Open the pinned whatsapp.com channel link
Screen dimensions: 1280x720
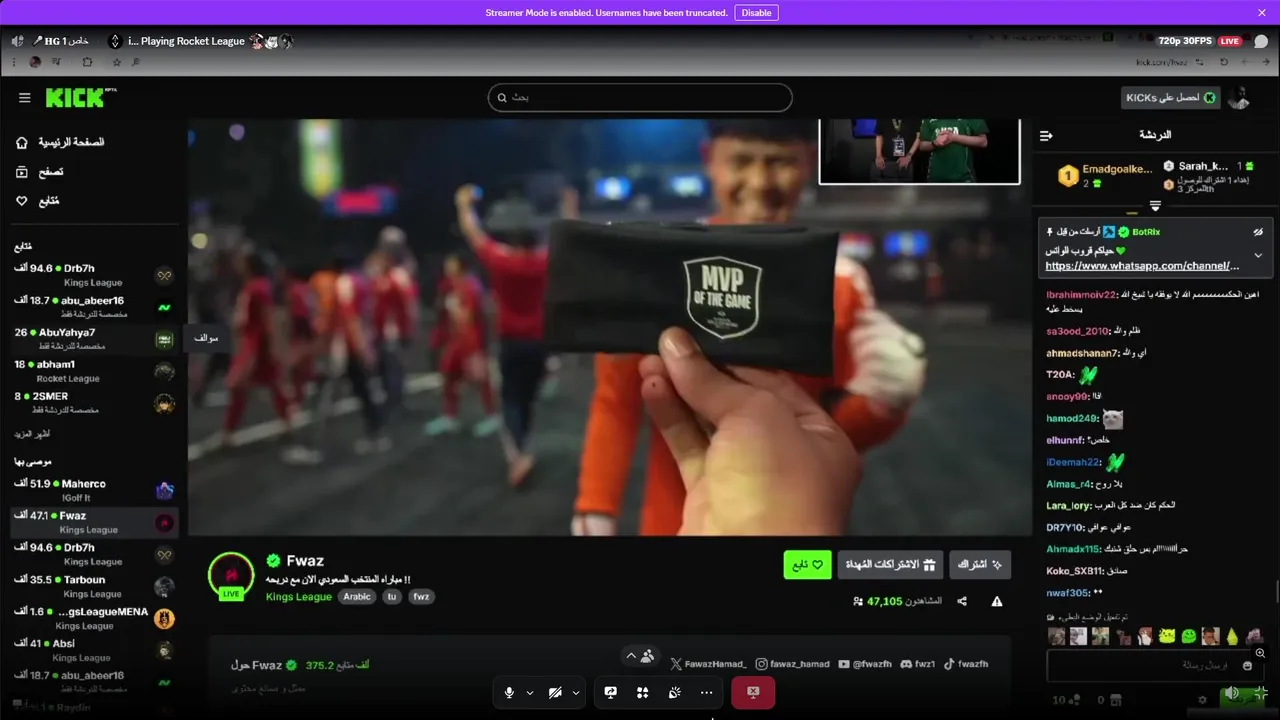click(1142, 266)
